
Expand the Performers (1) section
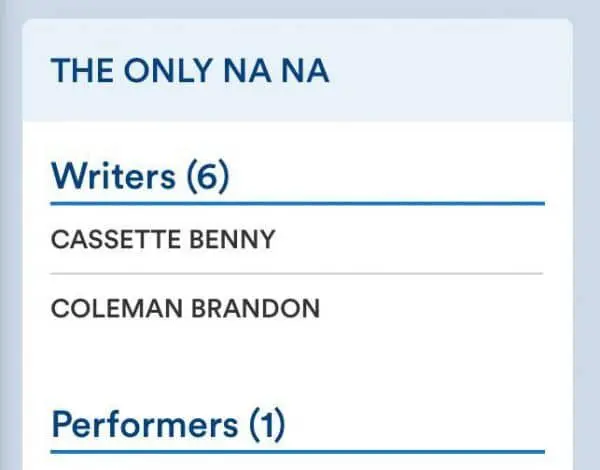coord(168,424)
